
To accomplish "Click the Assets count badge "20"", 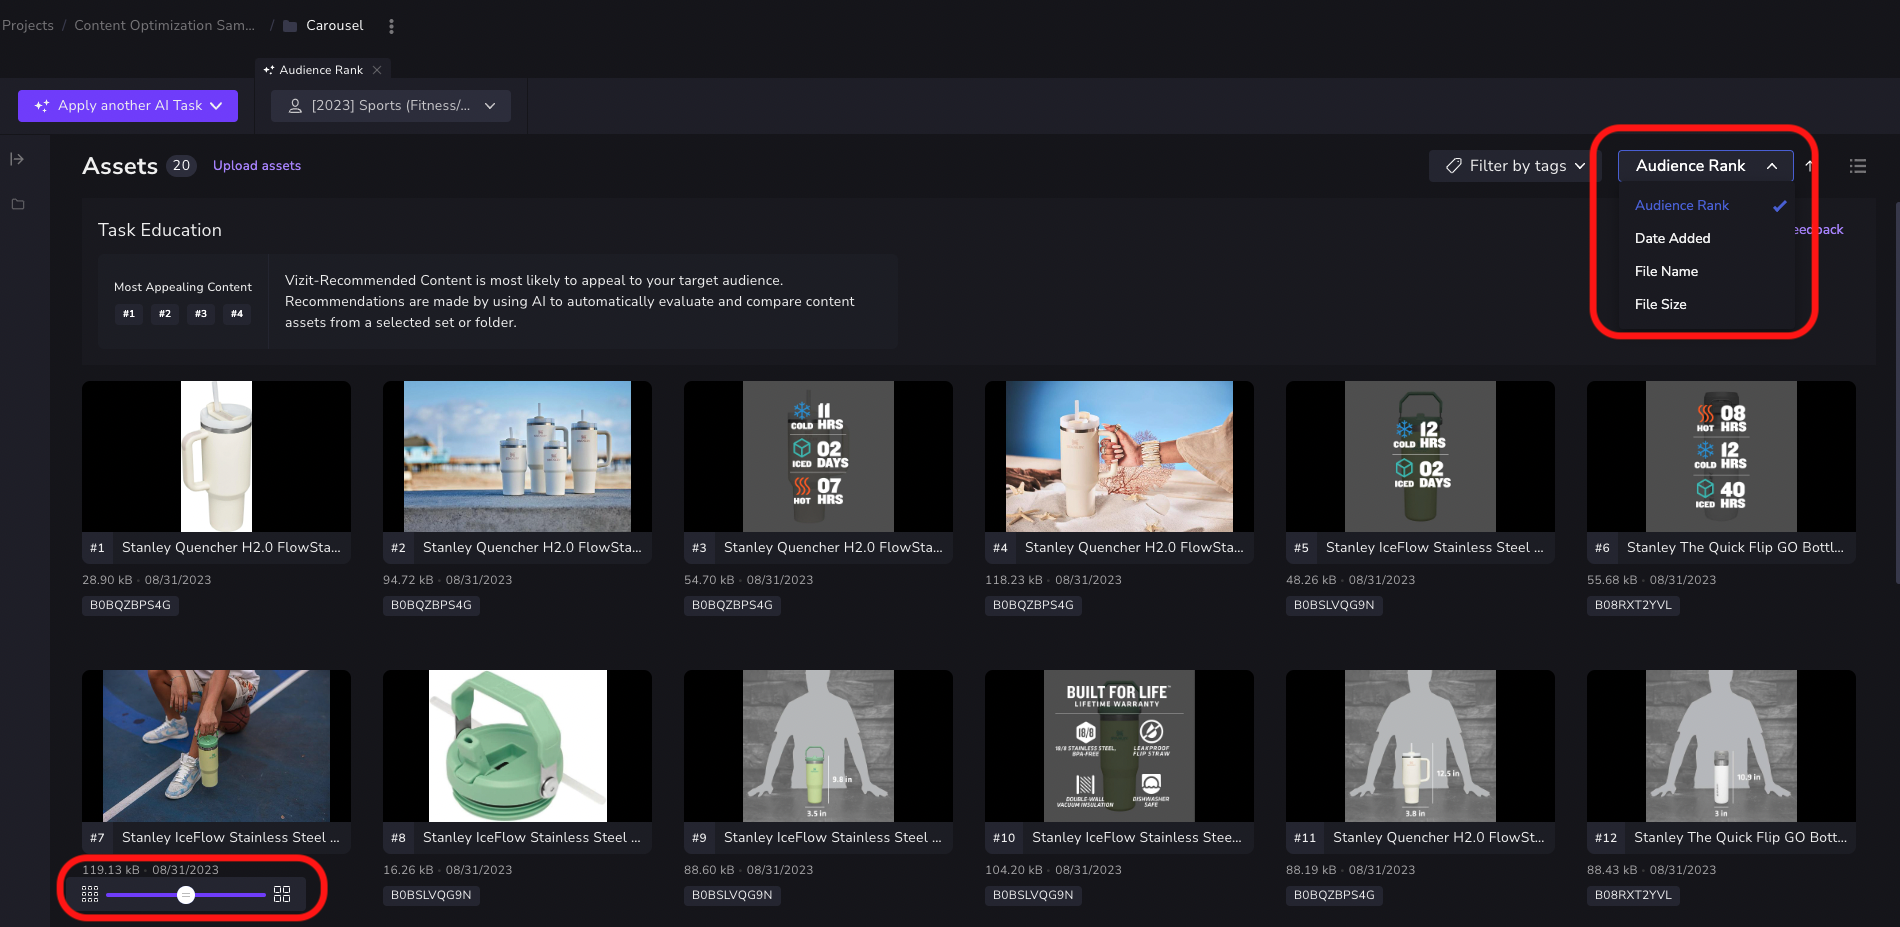I will click(181, 166).
